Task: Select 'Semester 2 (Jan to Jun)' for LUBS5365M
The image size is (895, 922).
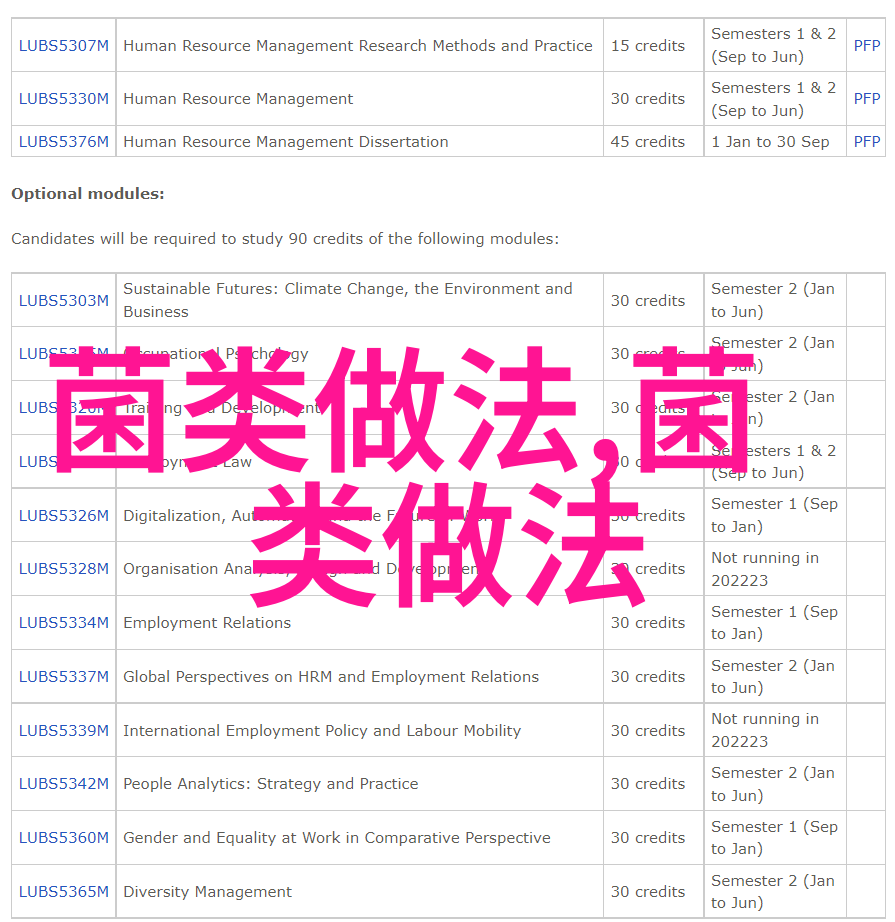Action: (x=773, y=891)
